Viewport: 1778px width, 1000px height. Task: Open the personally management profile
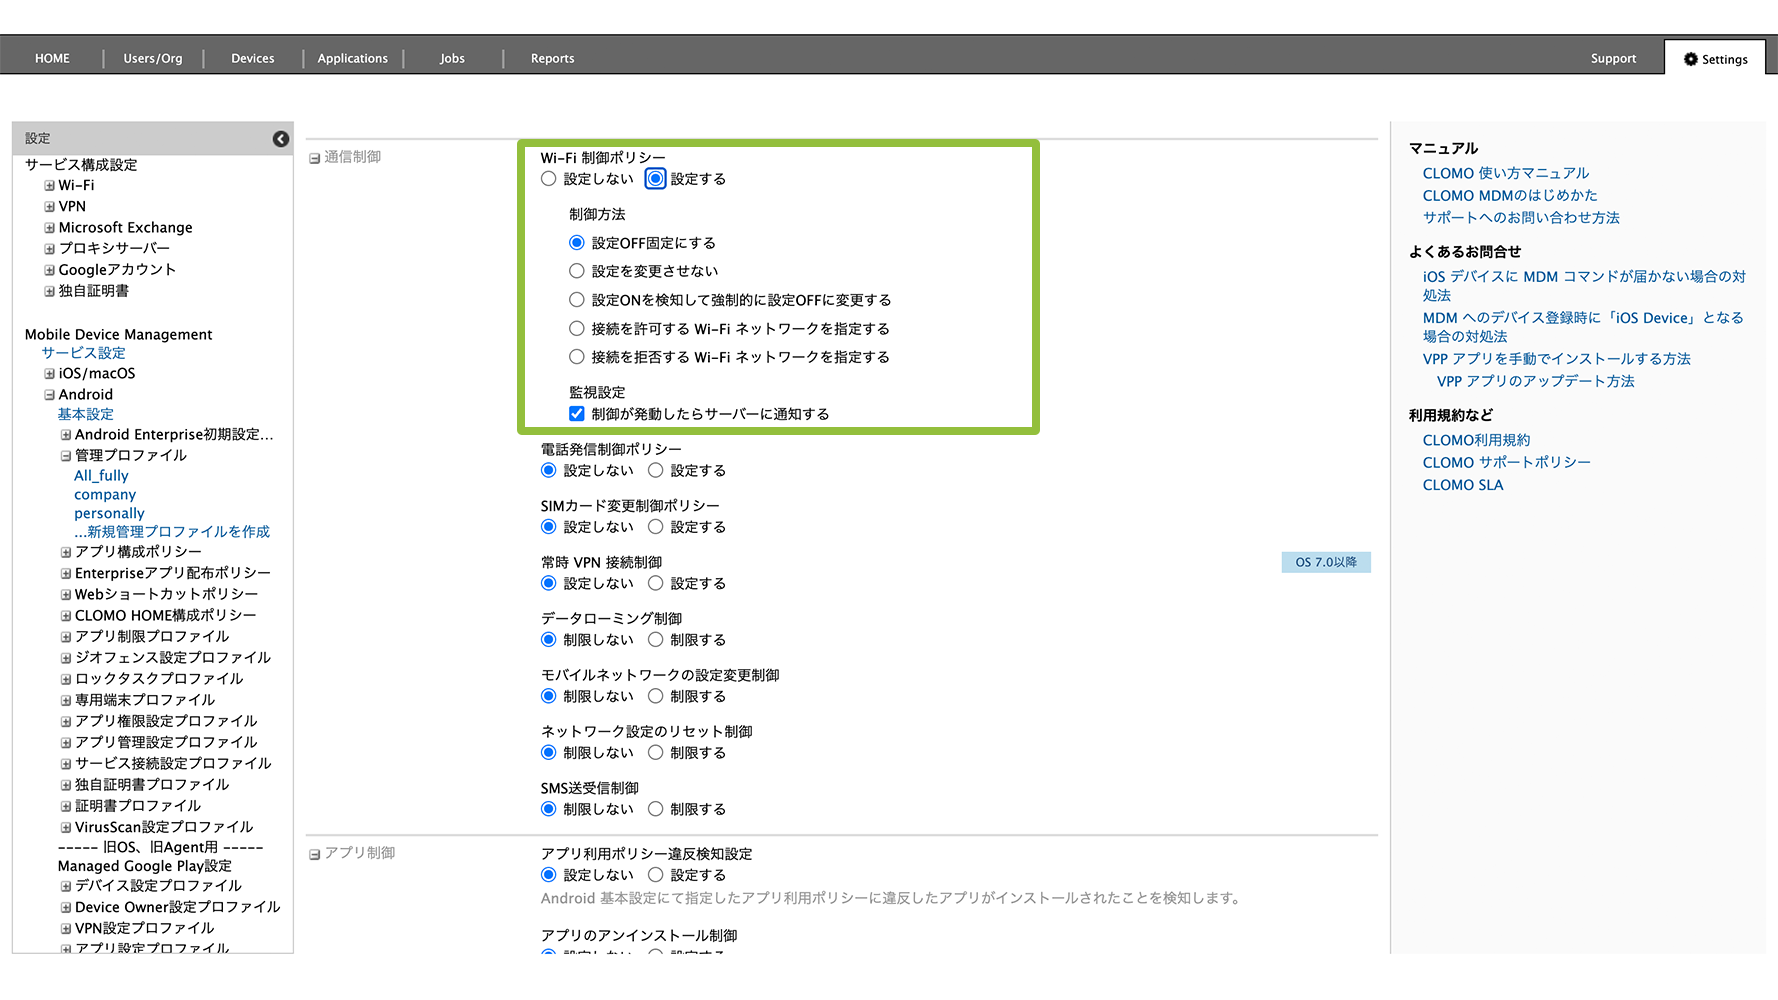click(109, 513)
